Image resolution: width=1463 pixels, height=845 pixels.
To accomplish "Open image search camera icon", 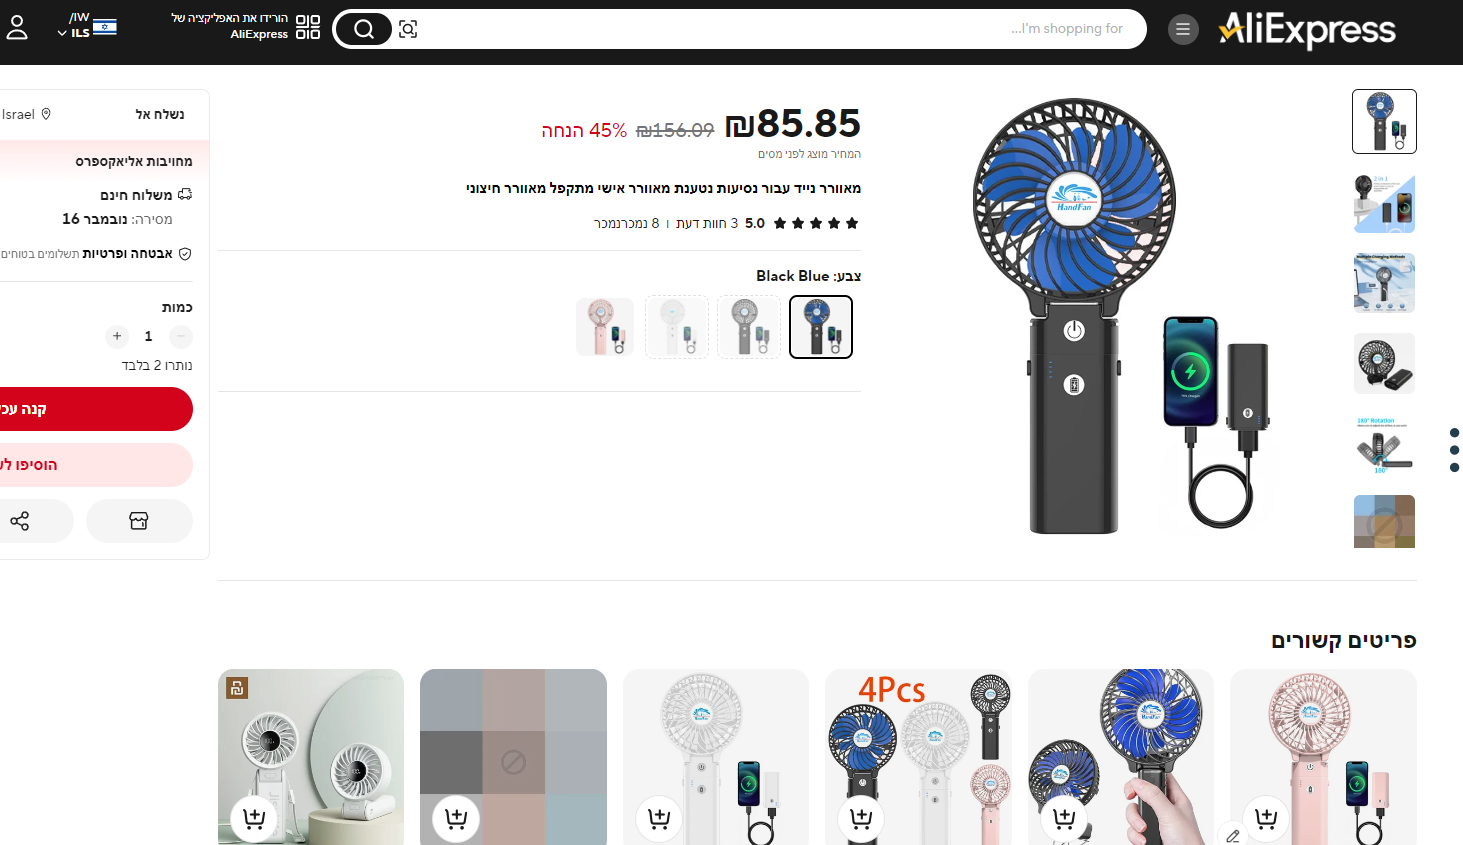I will 408,29.
